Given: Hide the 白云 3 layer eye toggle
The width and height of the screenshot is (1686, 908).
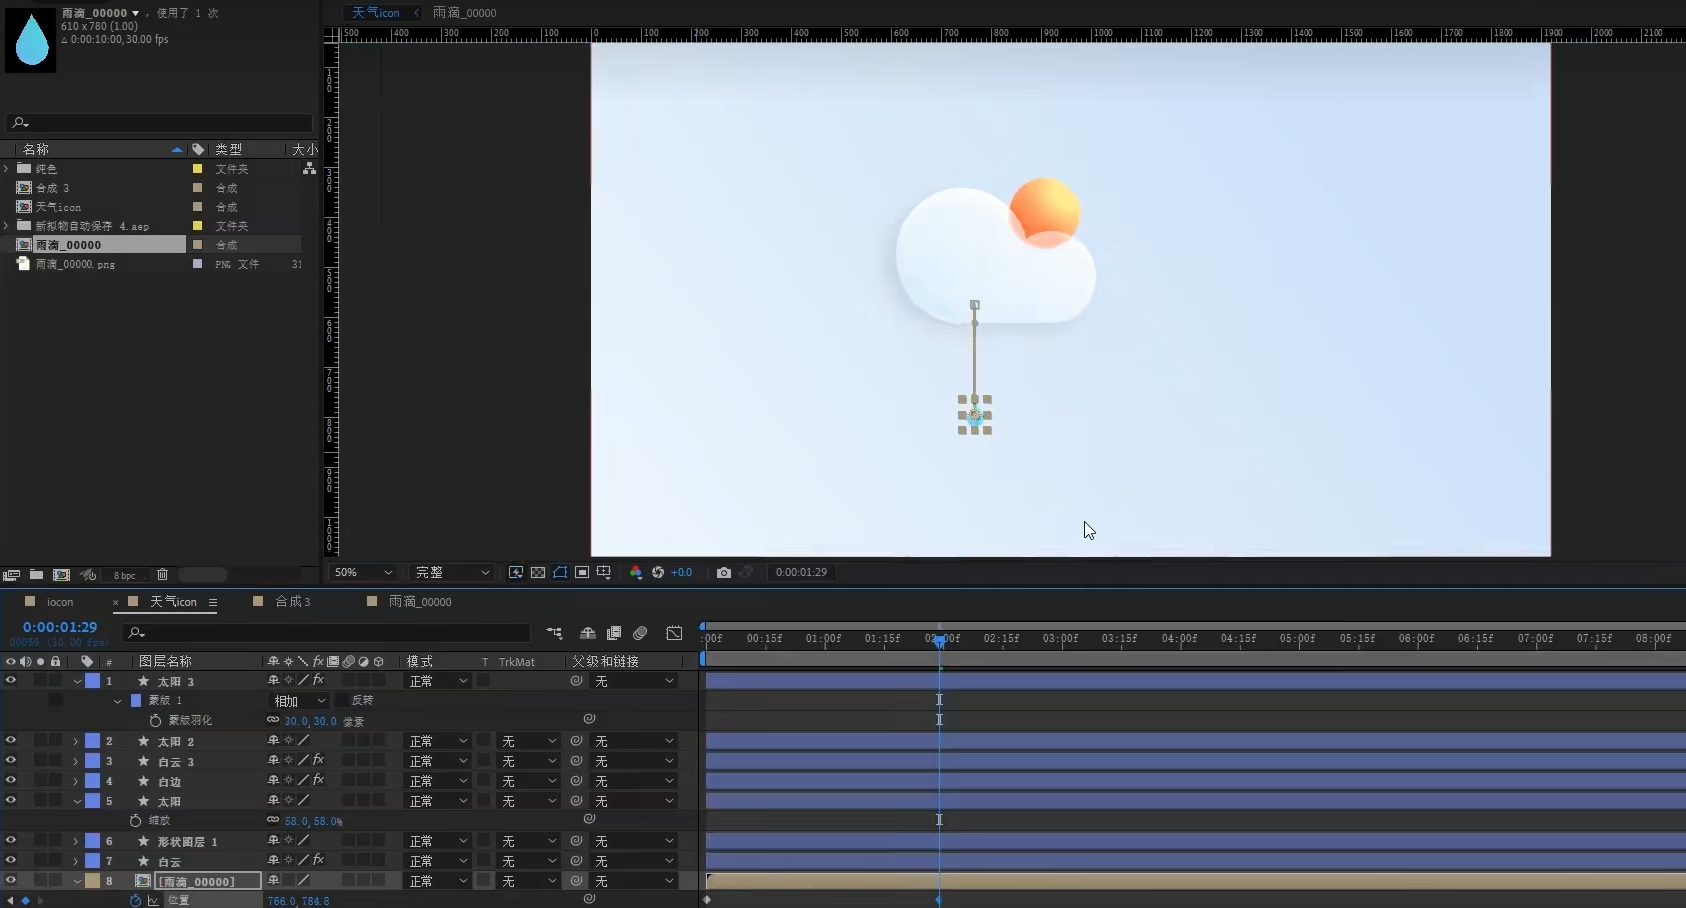Looking at the screenshot, I should coord(11,760).
